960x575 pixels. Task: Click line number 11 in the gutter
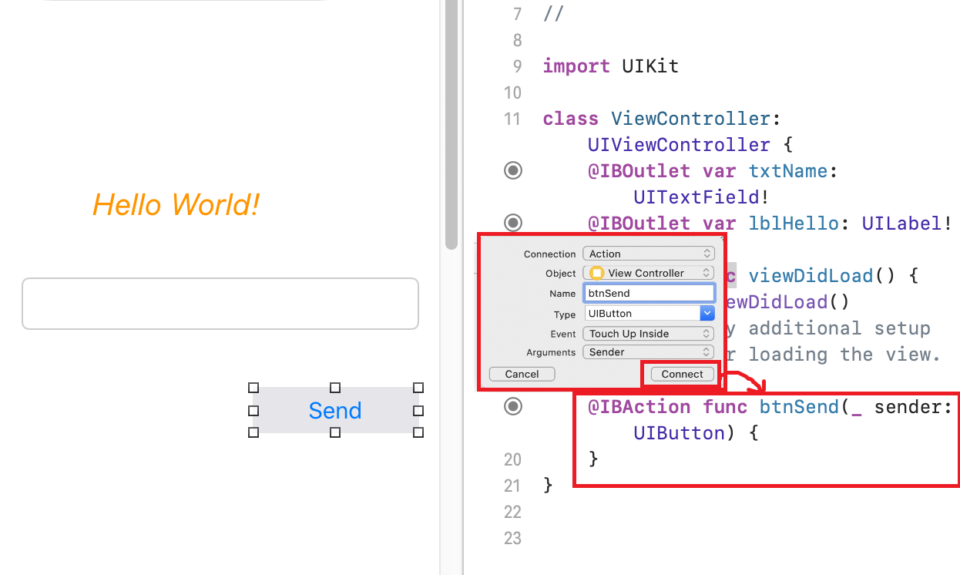[x=512, y=119]
